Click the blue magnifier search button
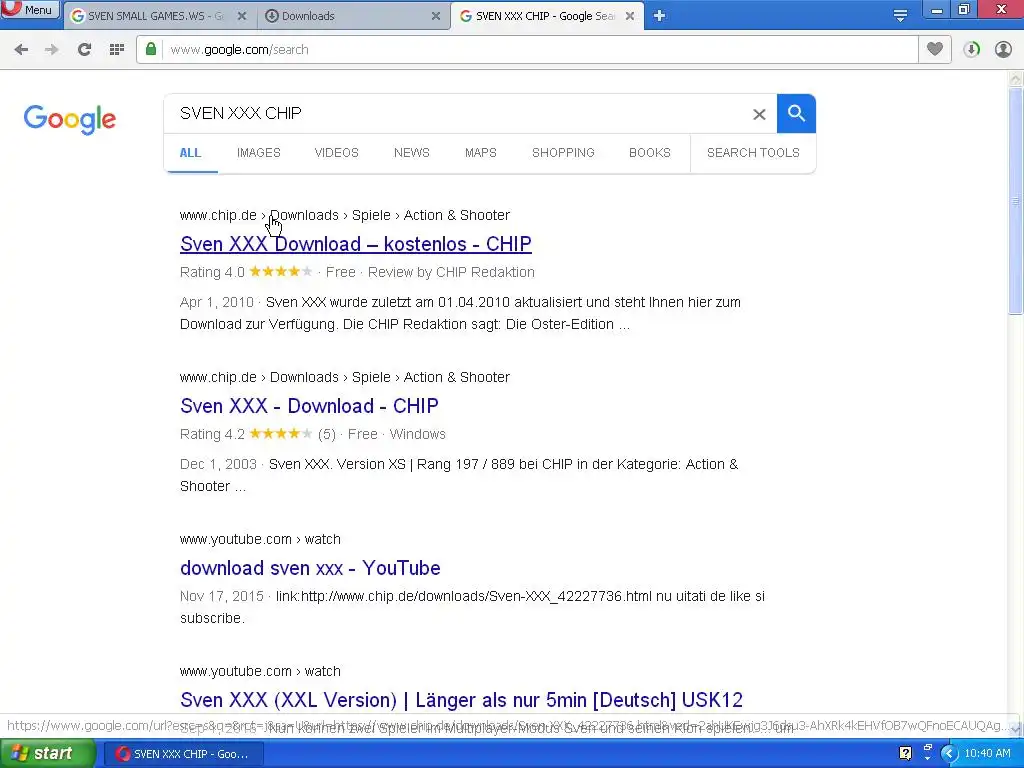Screen dimensions: 1024x768 pos(796,114)
